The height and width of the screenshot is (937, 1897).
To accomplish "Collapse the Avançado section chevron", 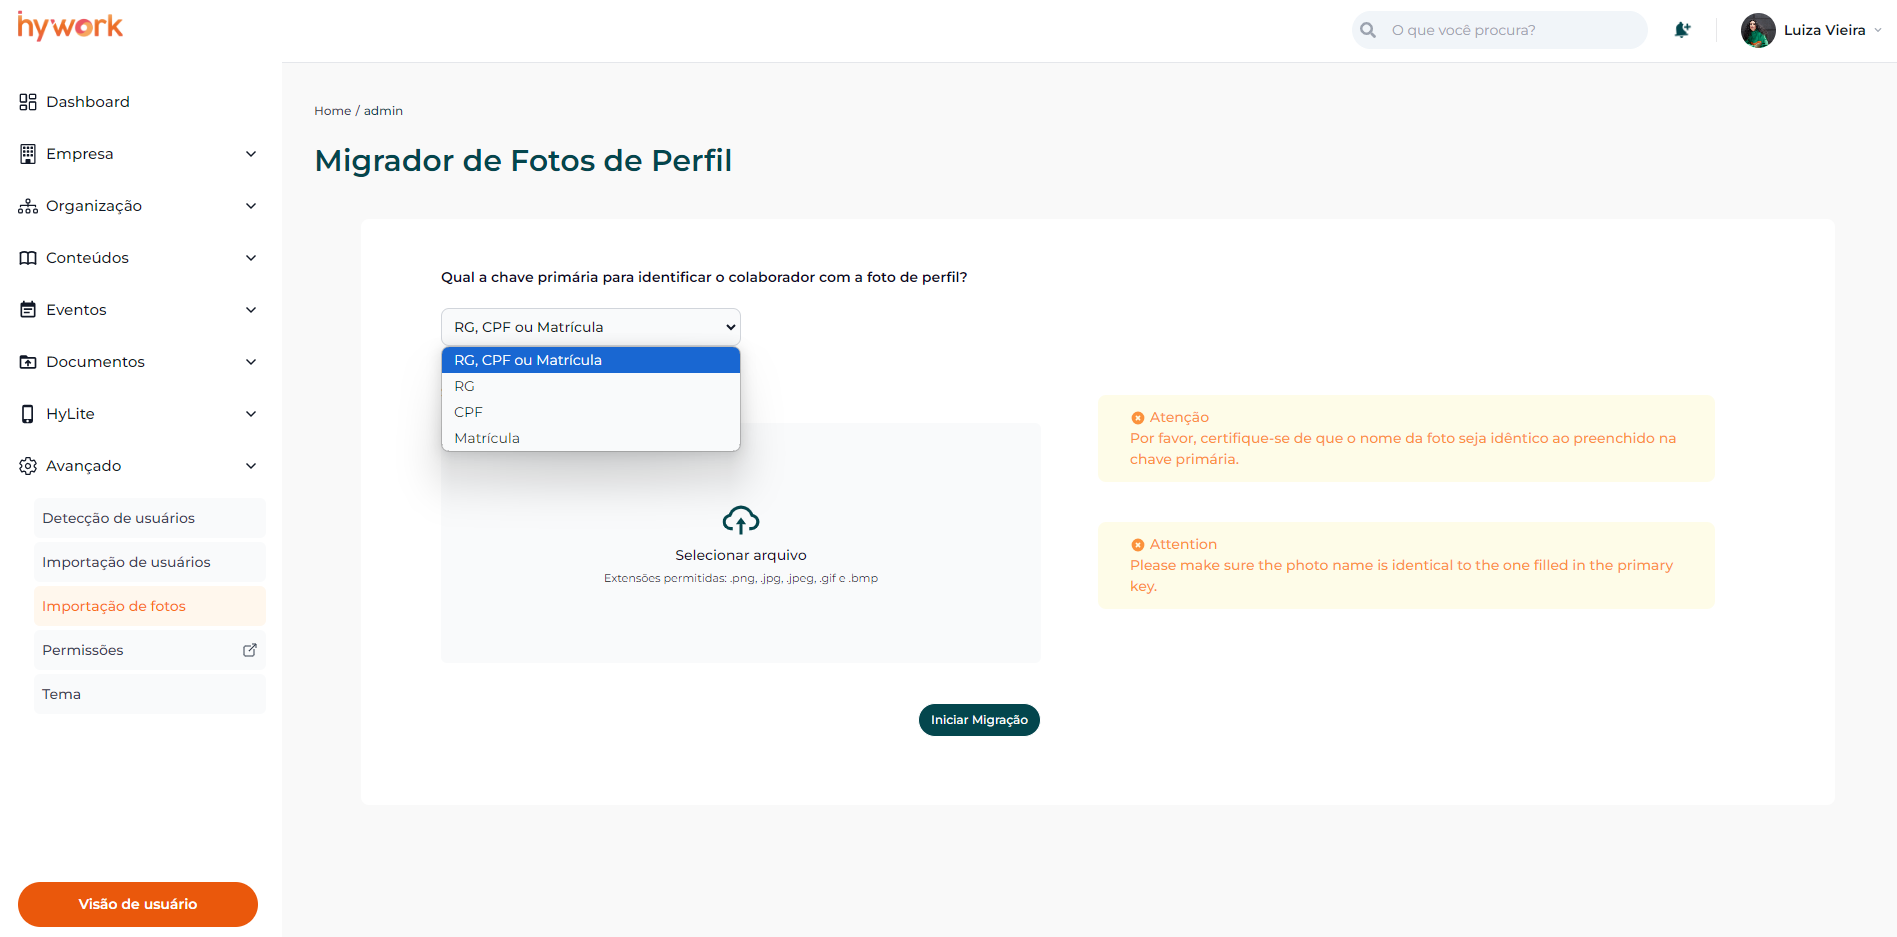I will tap(251, 466).
